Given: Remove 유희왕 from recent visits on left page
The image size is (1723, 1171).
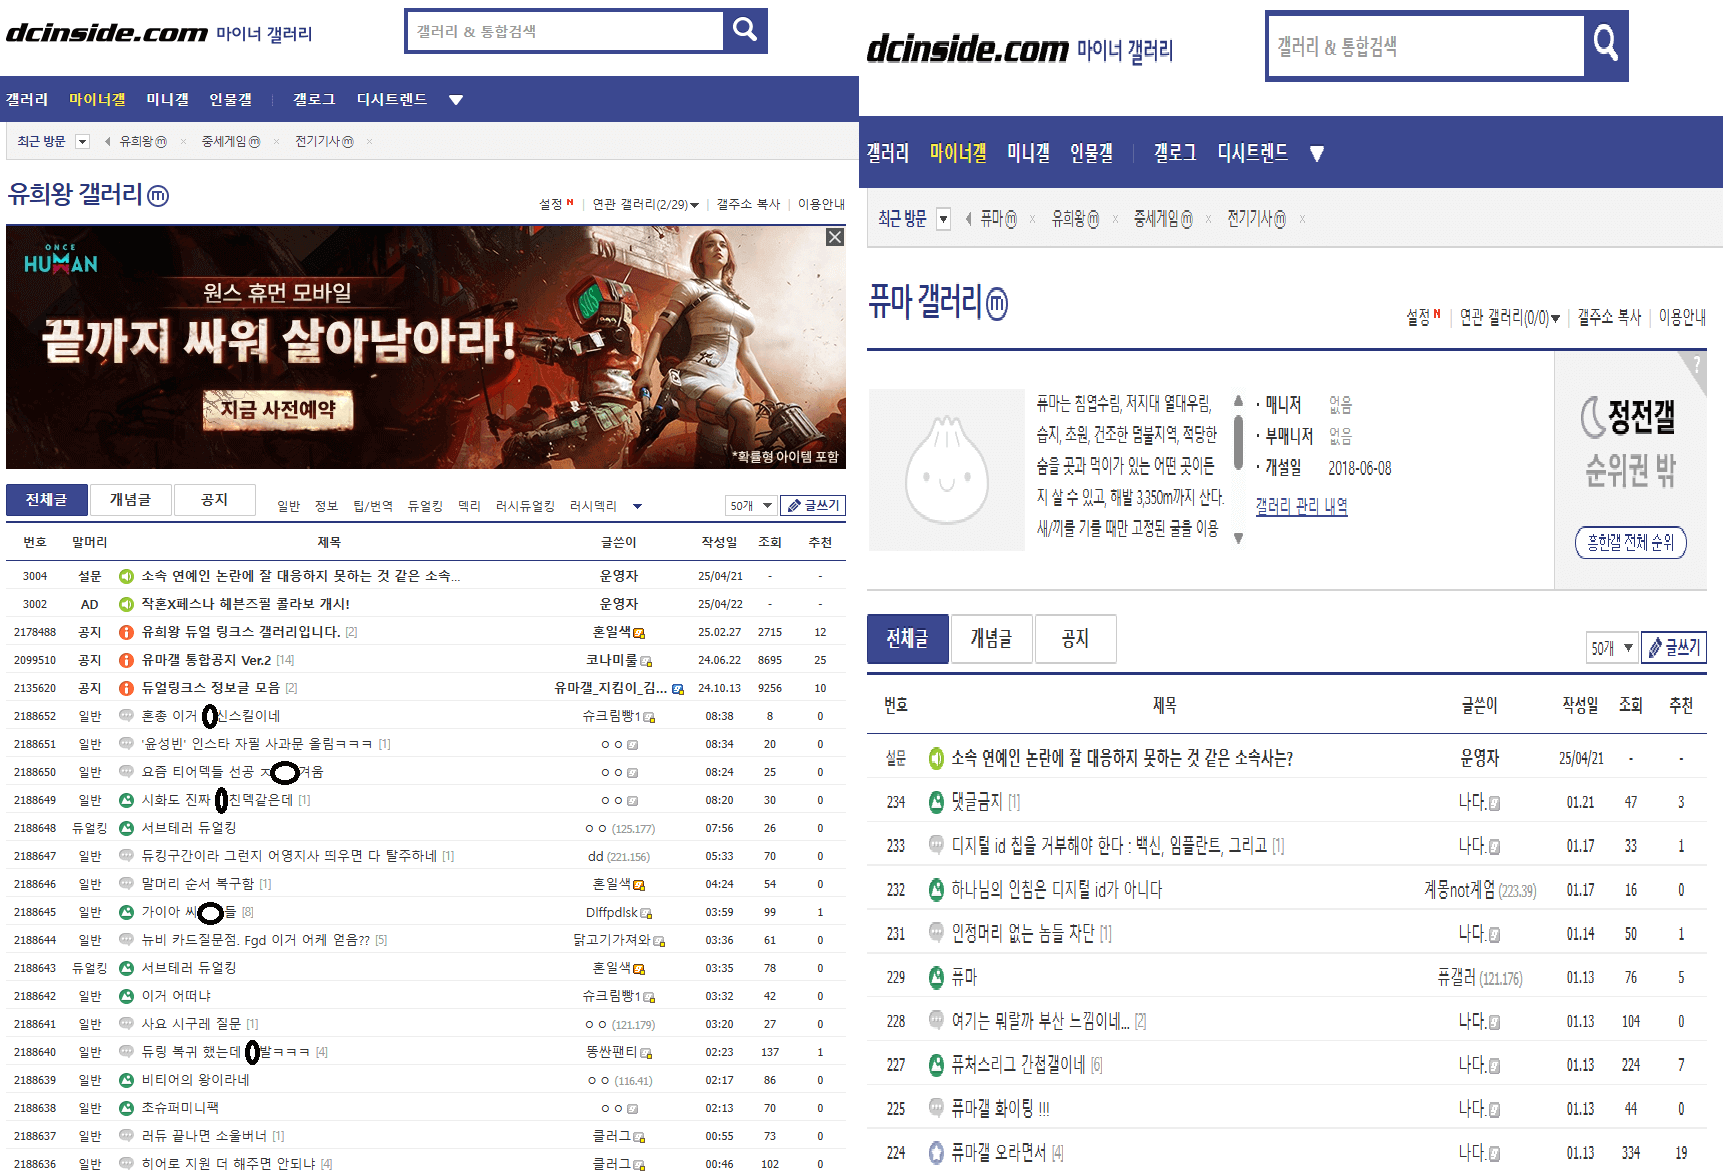Looking at the screenshot, I should [184, 142].
